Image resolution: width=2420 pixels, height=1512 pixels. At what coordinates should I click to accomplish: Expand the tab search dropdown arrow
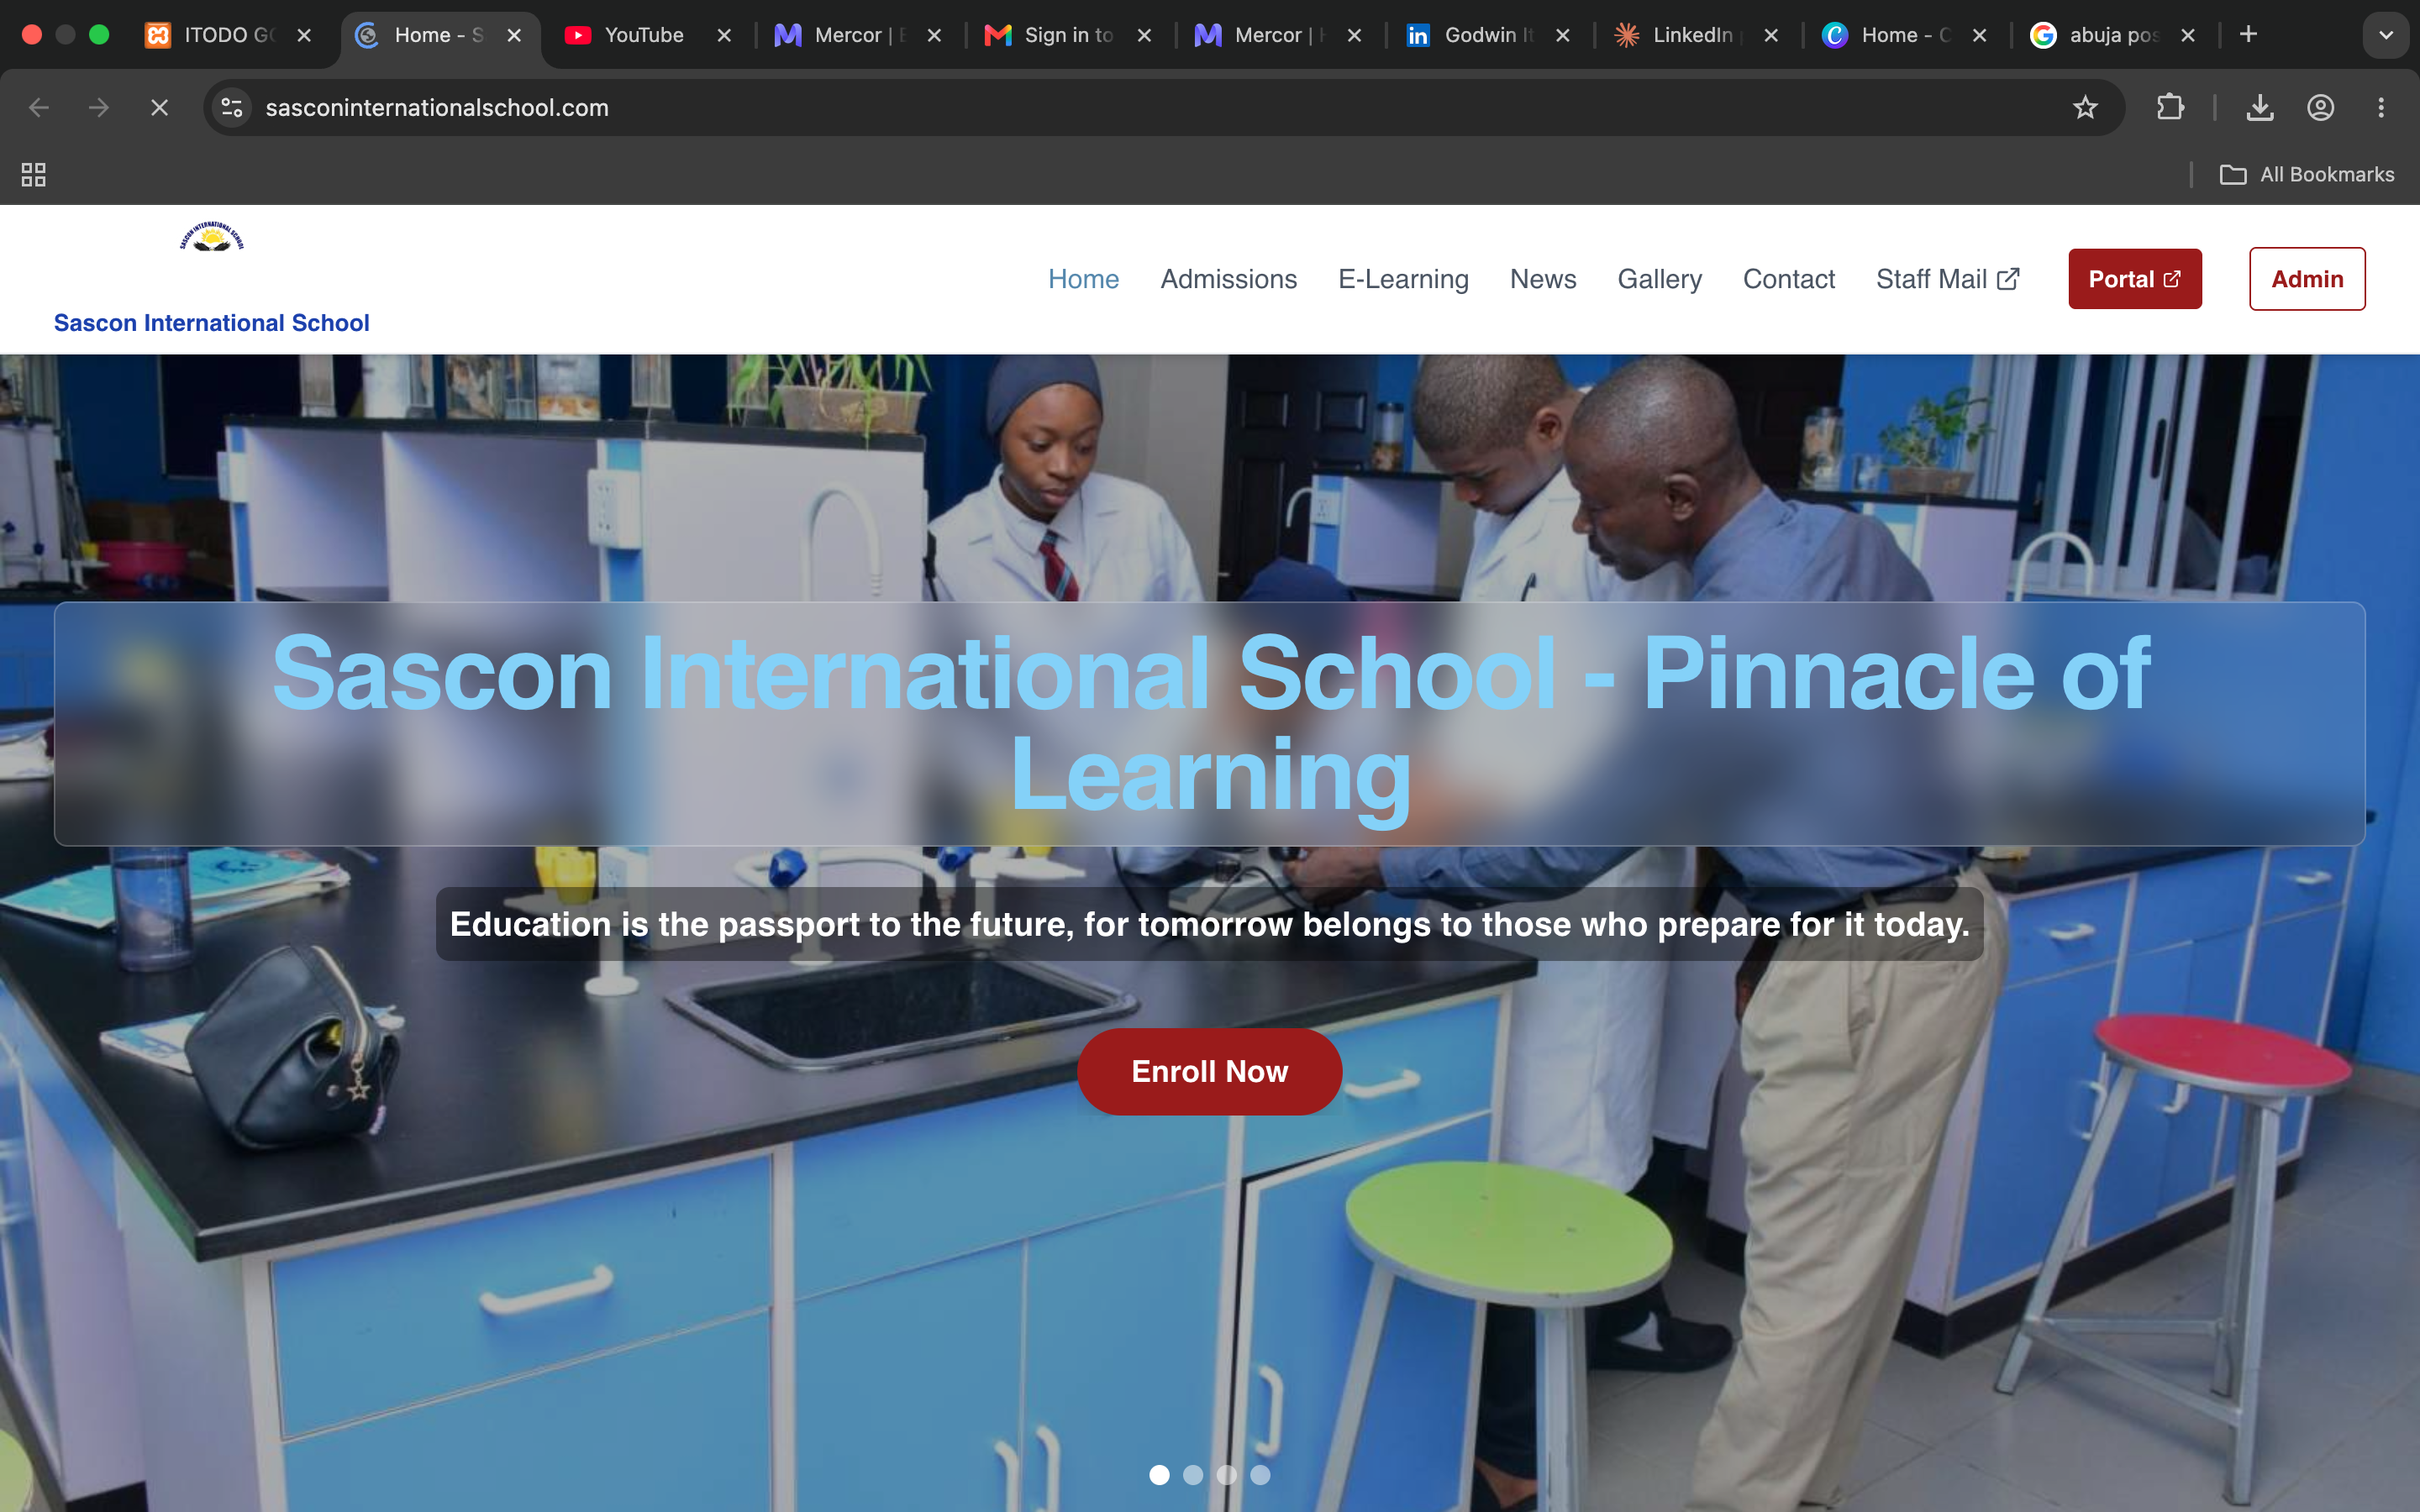coord(2386,35)
